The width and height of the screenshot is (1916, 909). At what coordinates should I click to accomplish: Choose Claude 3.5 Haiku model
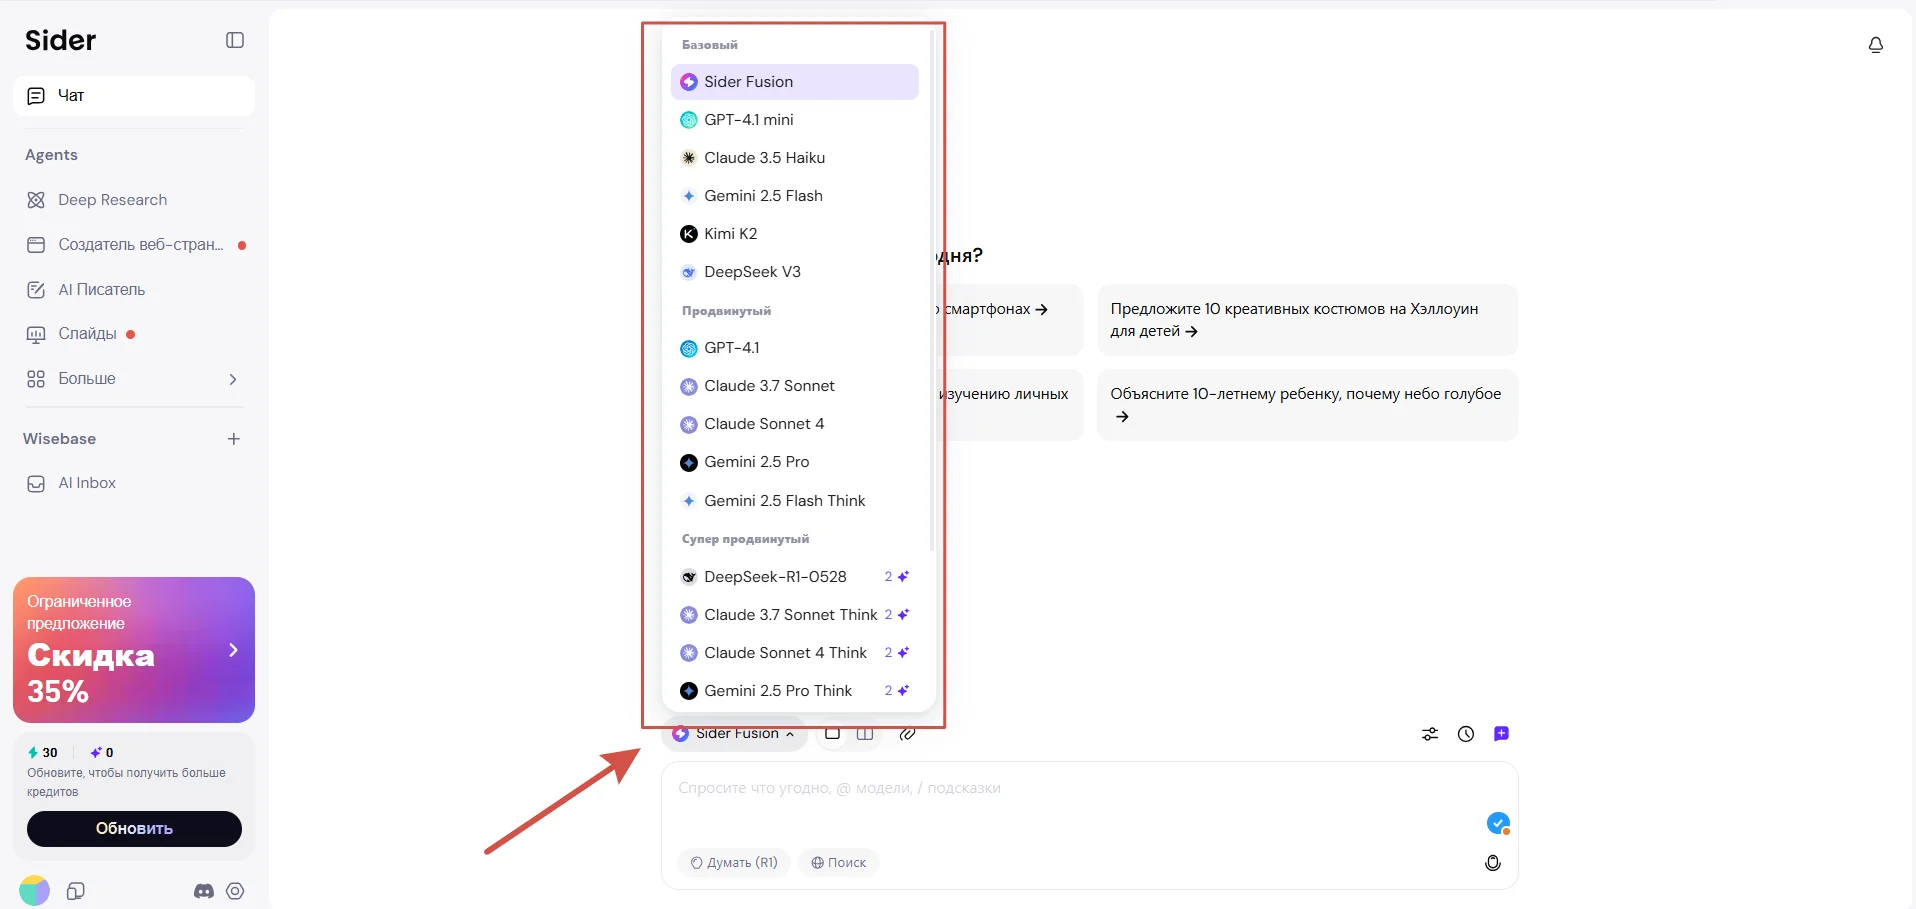[x=795, y=158]
